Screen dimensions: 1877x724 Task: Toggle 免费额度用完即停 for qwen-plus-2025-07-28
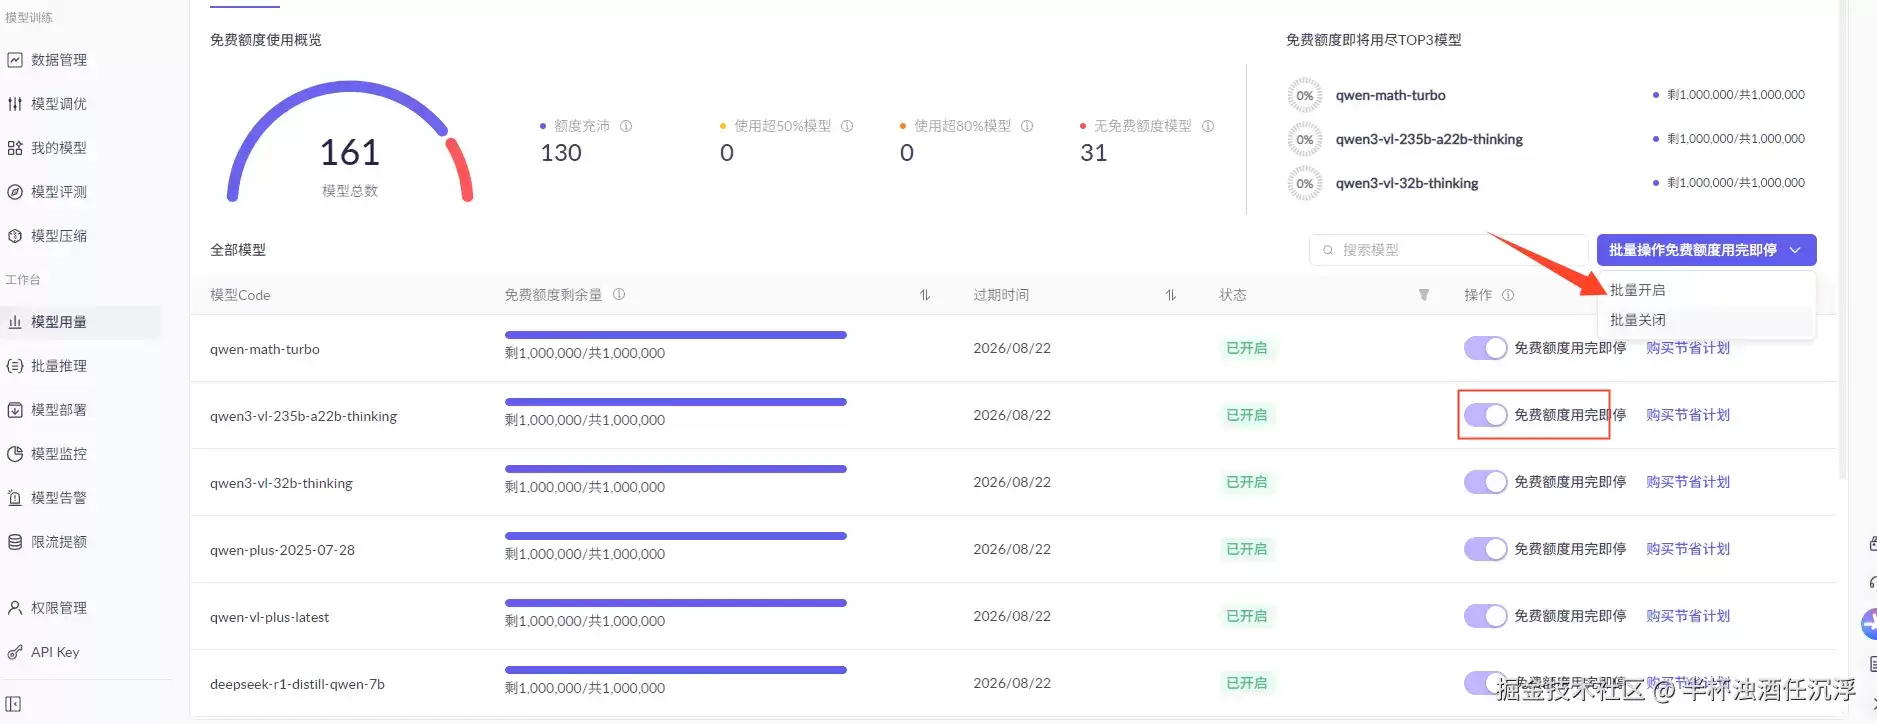[x=1485, y=549]
